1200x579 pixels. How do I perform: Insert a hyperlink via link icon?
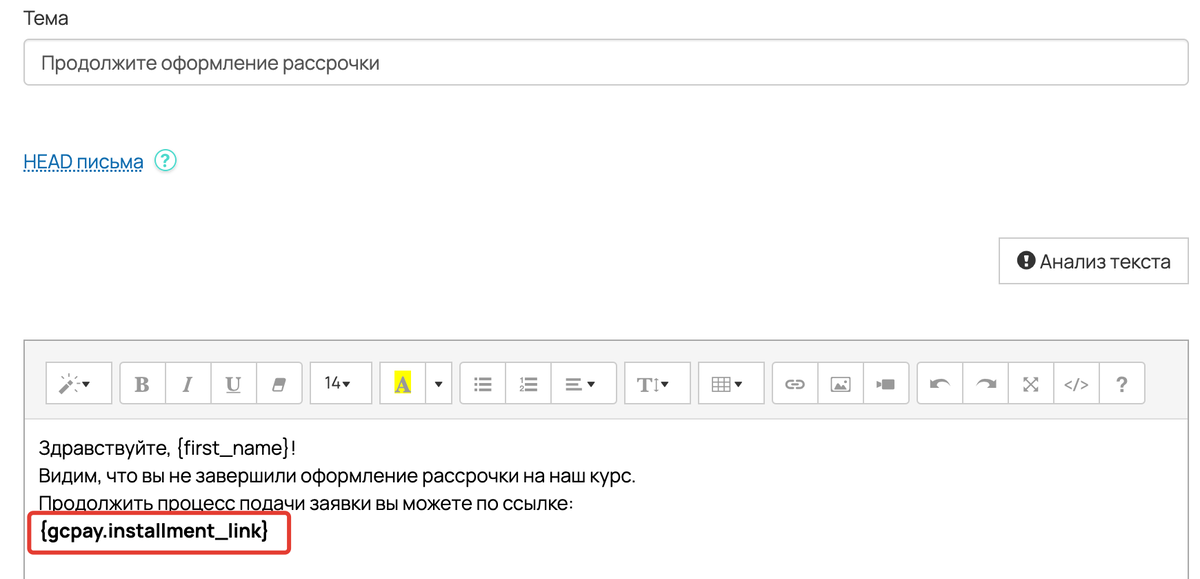tap(795, 383)
